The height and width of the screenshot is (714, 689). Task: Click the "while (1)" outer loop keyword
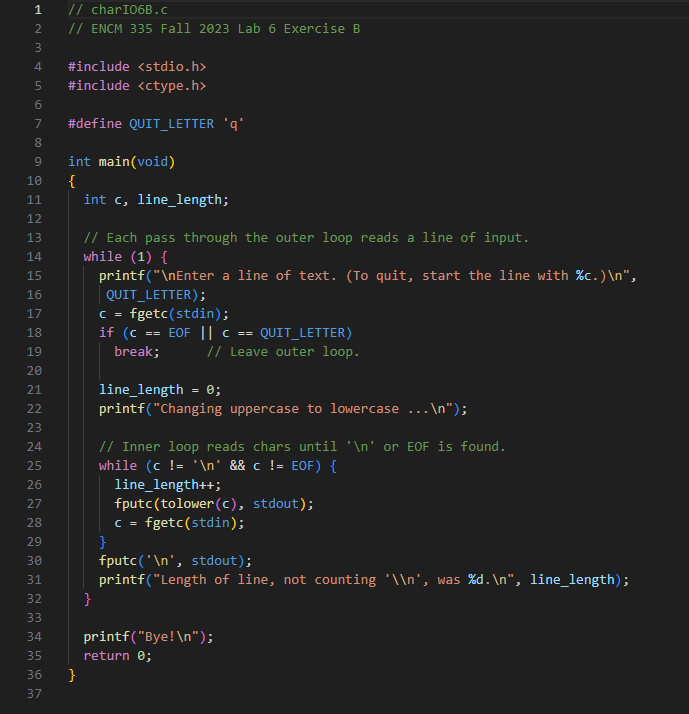103,257
